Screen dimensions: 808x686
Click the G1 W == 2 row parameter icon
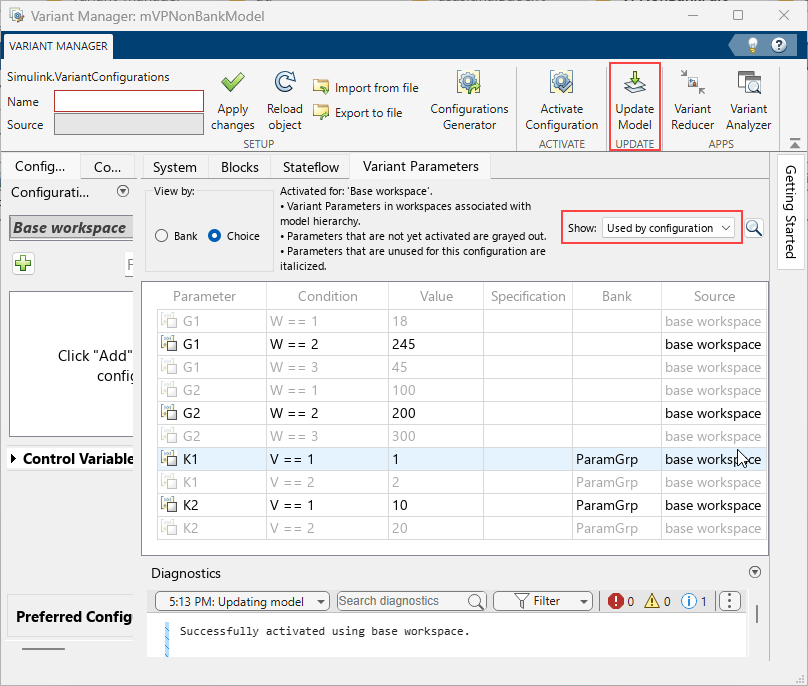click(x=169, y=343)
